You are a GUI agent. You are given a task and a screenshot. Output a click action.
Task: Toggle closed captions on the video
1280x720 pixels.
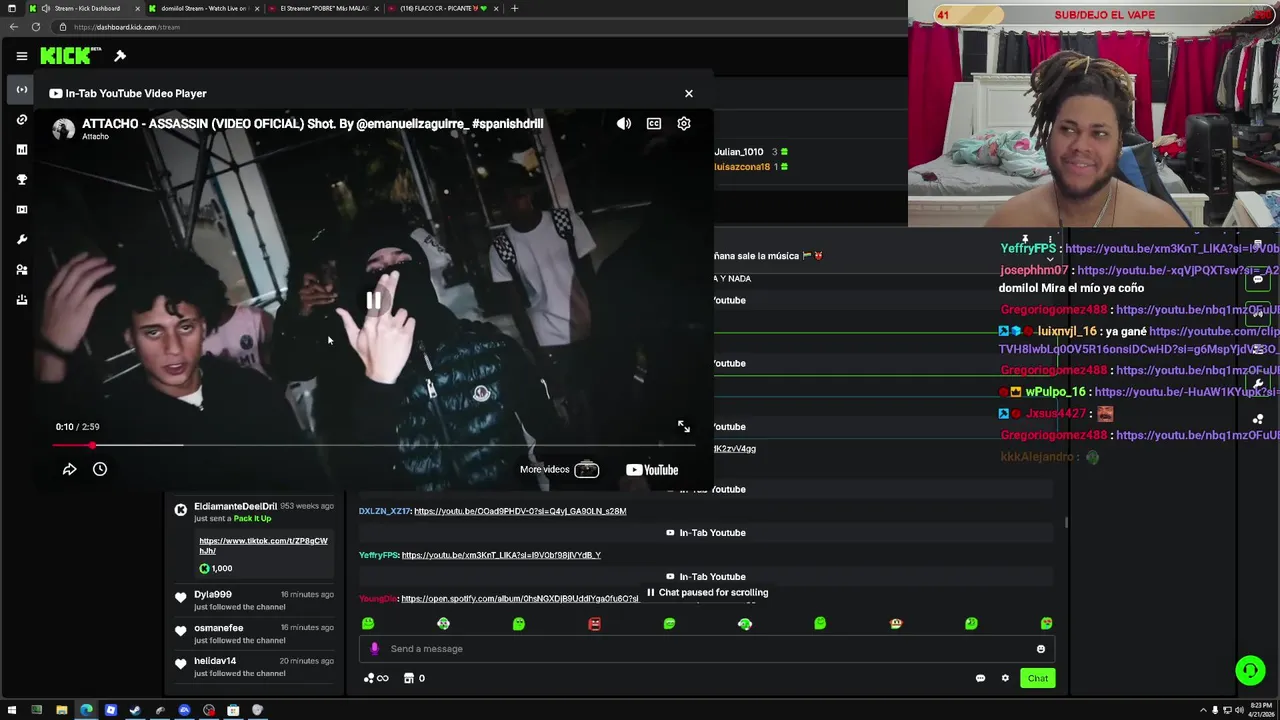tap(654, 124)
